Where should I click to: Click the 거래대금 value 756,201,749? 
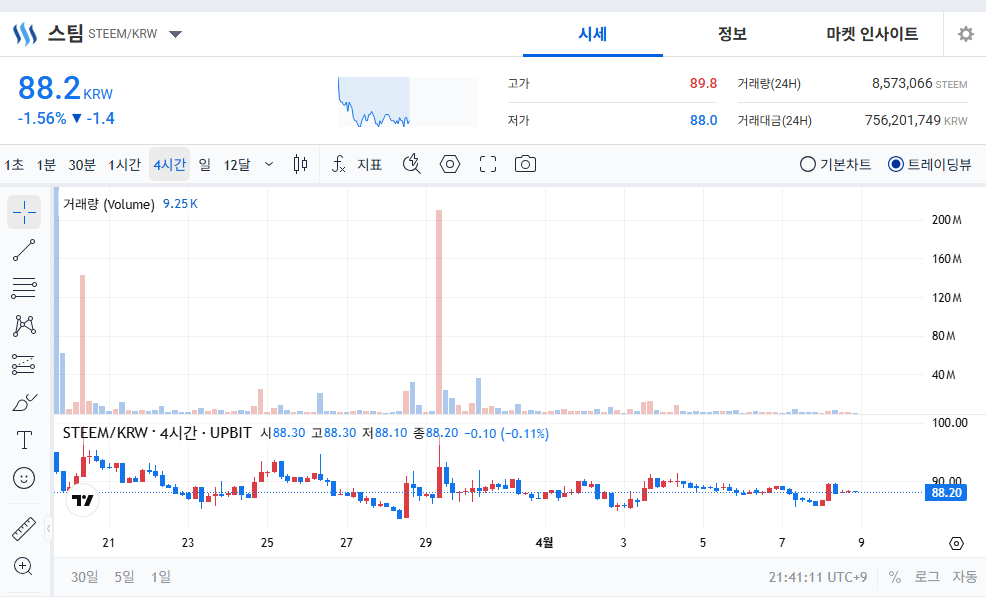tap(902, 120)
